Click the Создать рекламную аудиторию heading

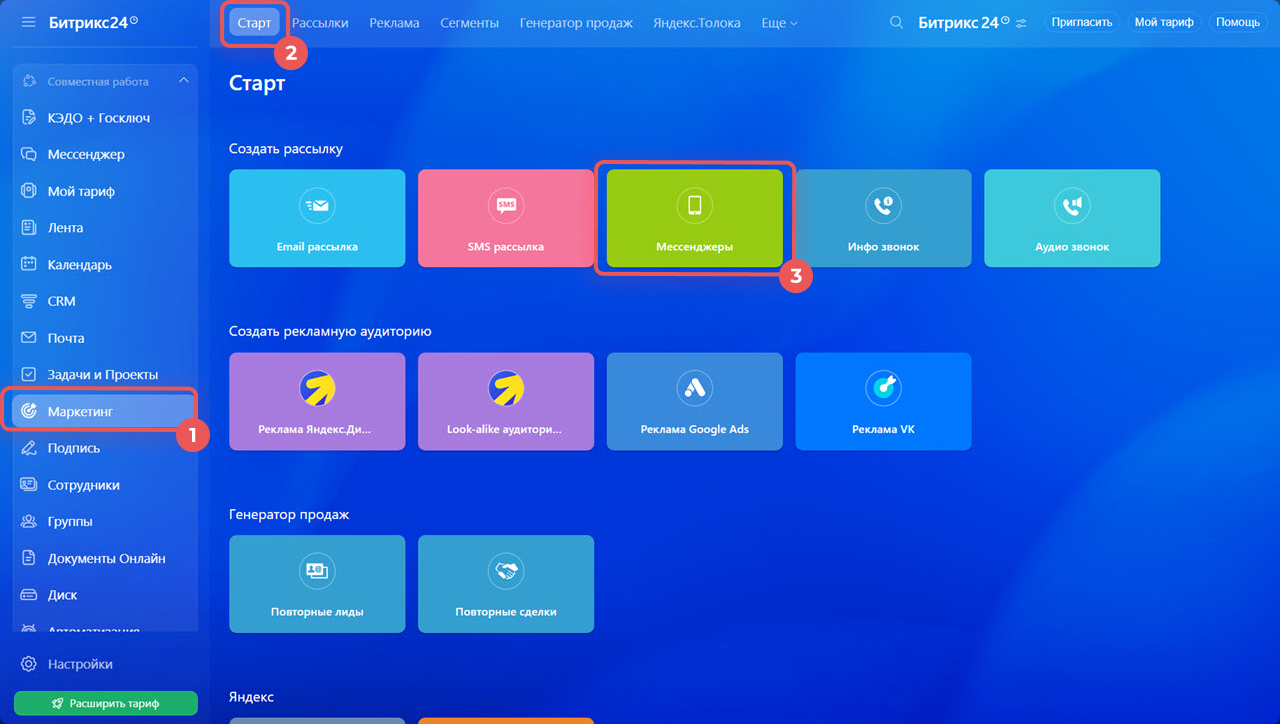point(330,331)
